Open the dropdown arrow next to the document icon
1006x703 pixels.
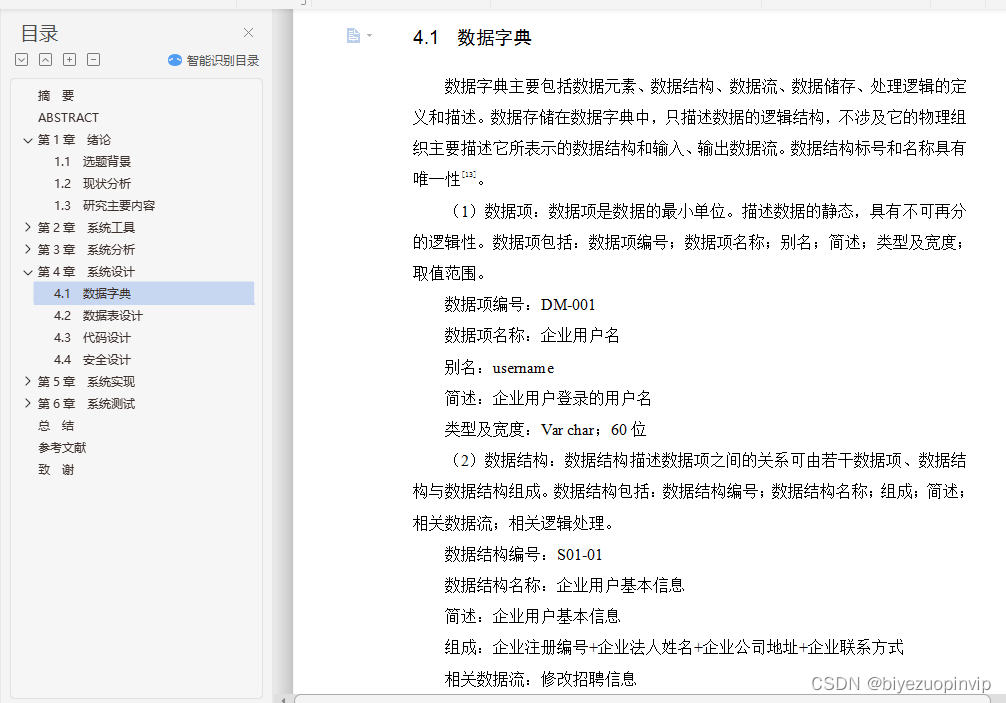(369, 36)
